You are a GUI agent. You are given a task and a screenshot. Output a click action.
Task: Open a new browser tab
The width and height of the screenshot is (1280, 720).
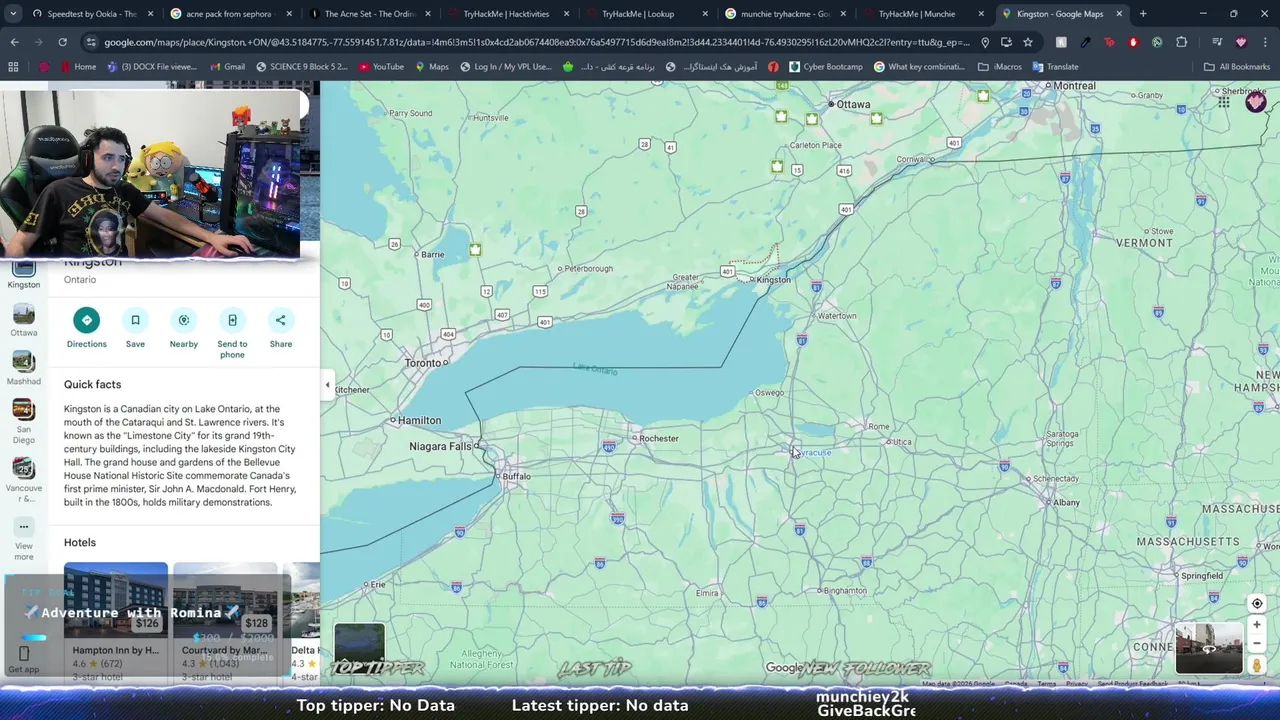click(1143, 14)
